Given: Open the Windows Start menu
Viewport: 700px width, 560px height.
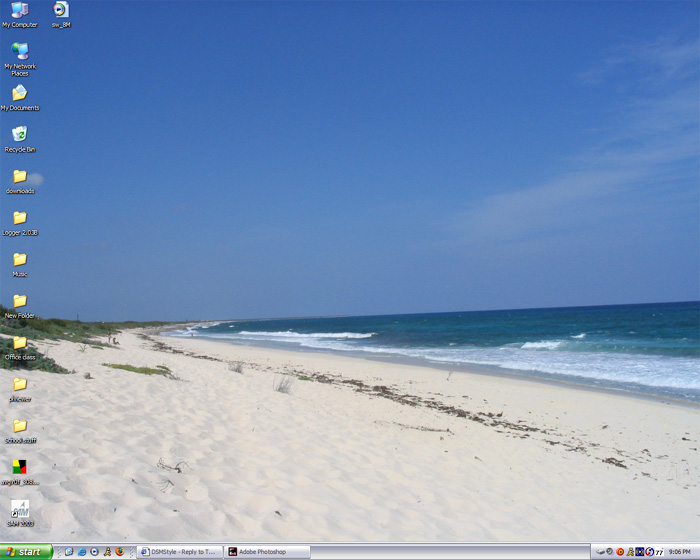Looking at the screenshot, I should (26, 552).
